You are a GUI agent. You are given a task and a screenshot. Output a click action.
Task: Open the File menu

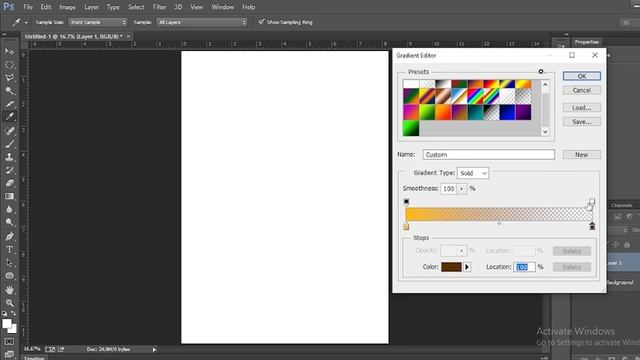(28, 7)
